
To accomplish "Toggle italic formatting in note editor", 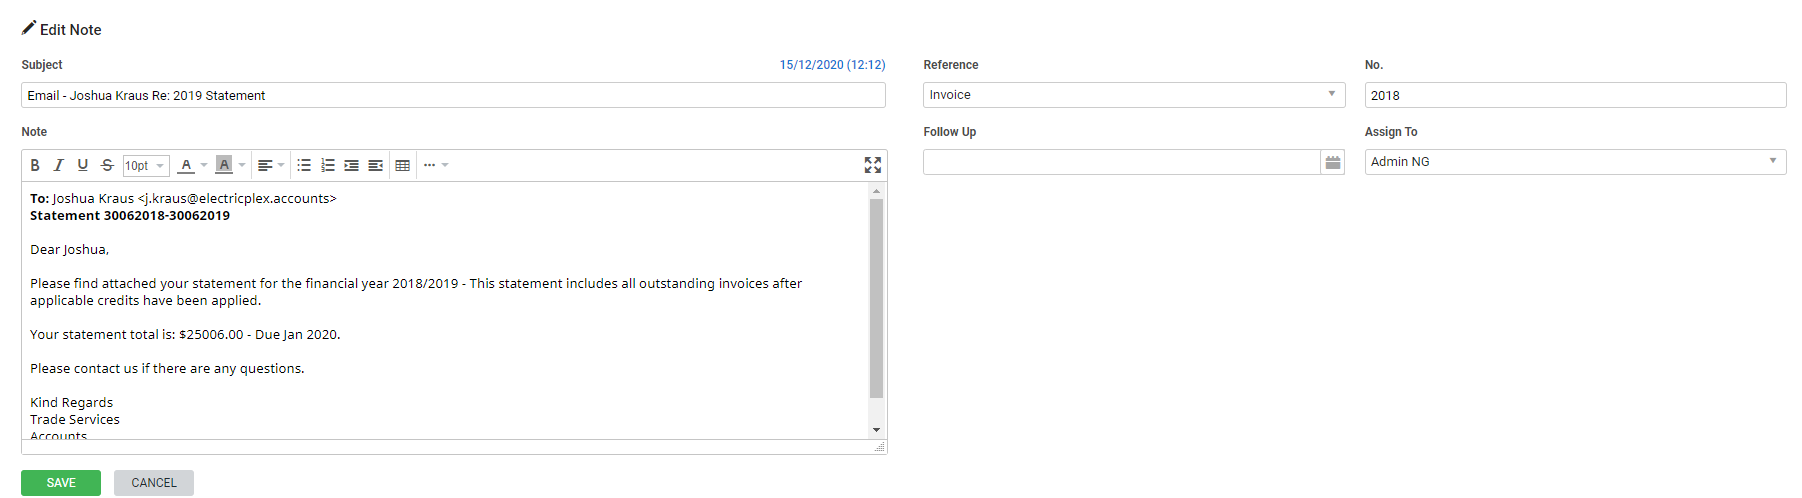I will tap(59, 165).
